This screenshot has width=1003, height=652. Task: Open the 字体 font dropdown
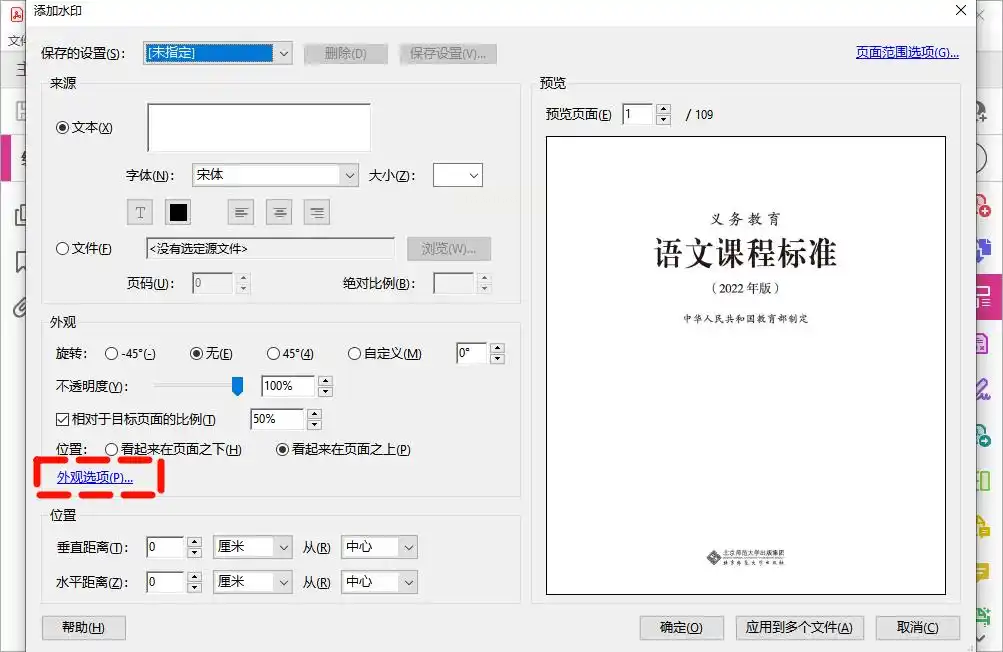[x=275, y=175]
